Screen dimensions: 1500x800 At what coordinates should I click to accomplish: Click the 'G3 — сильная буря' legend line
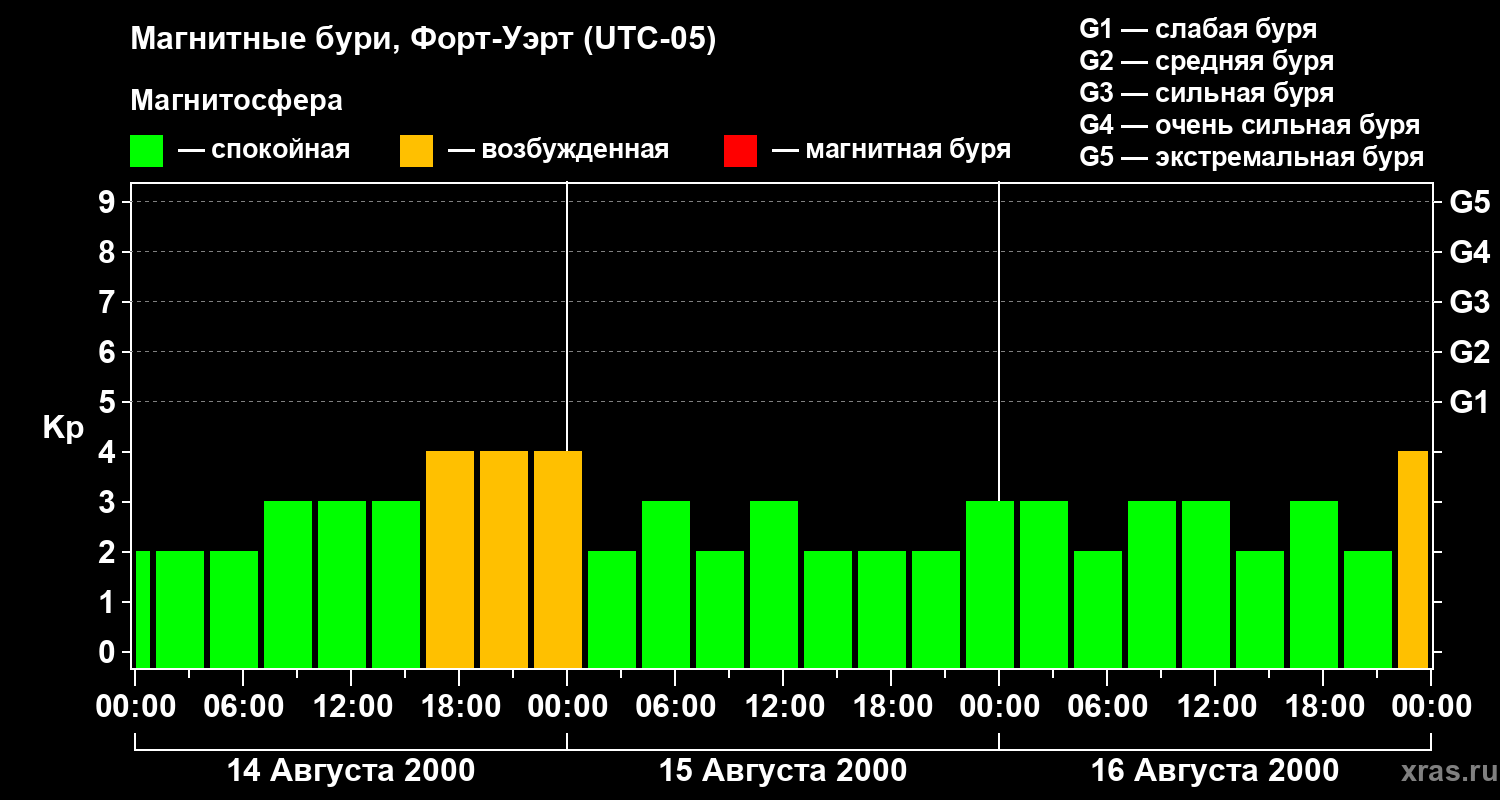(1207, 93)
